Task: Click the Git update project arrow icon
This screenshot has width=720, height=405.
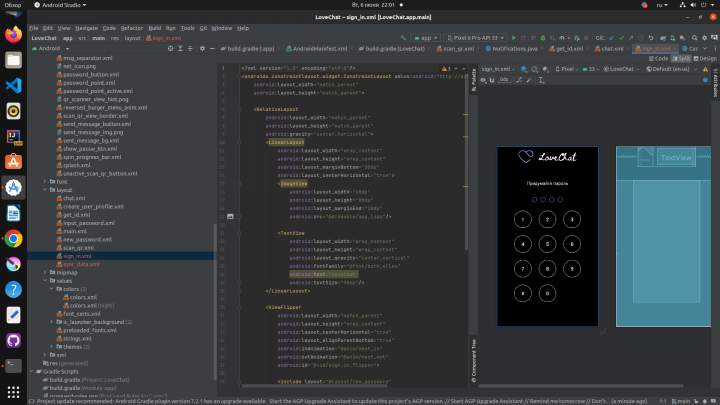Action: (x=612, y=38)
